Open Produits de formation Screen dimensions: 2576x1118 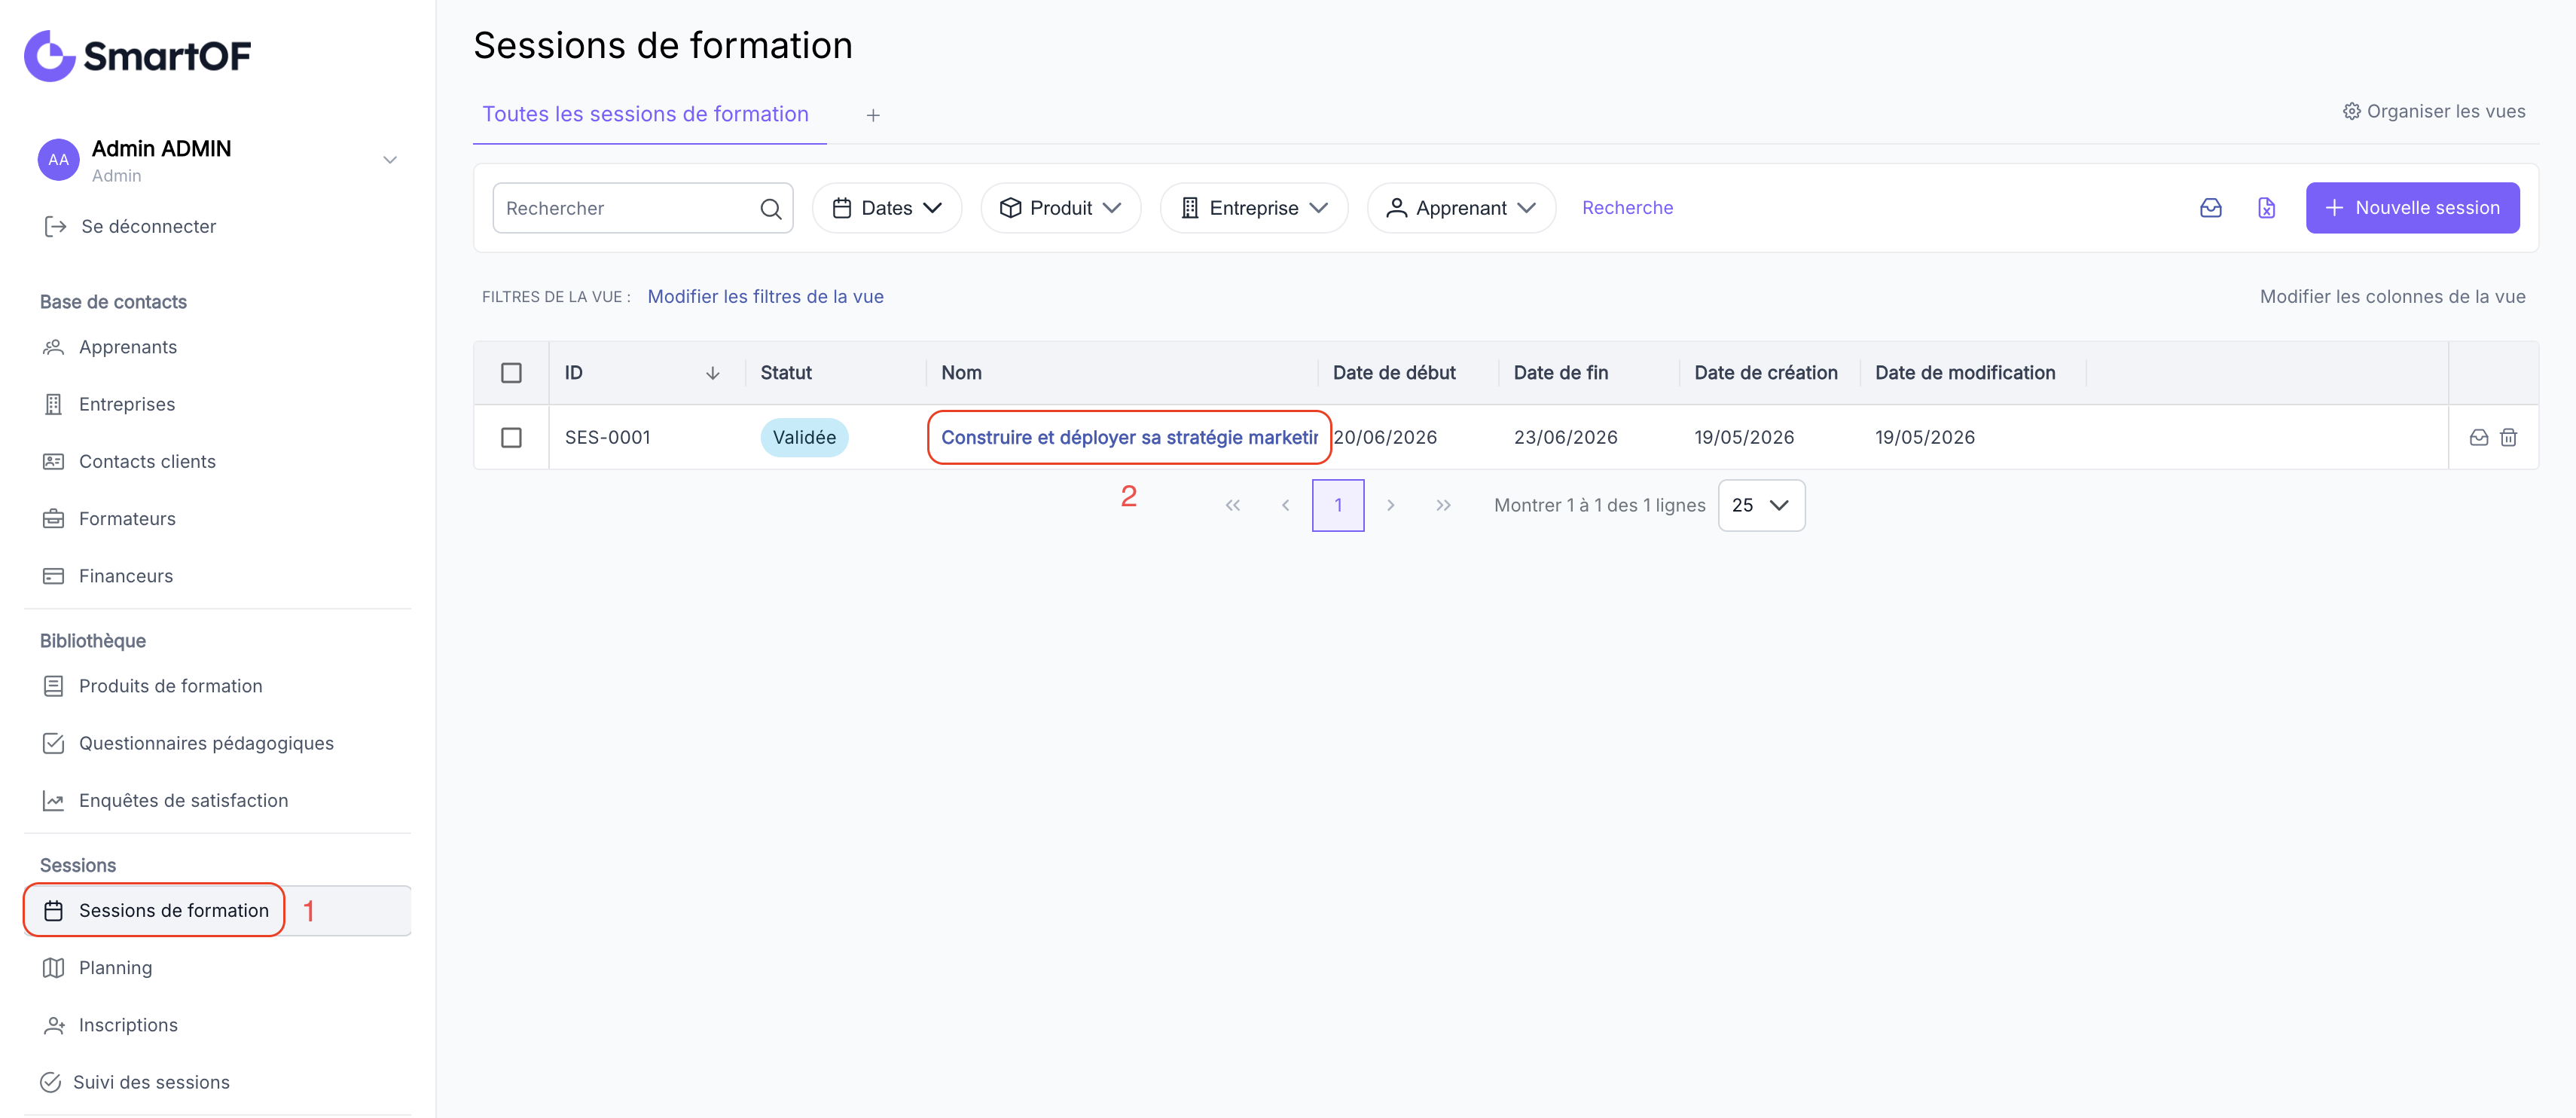(x=170, y=686)
